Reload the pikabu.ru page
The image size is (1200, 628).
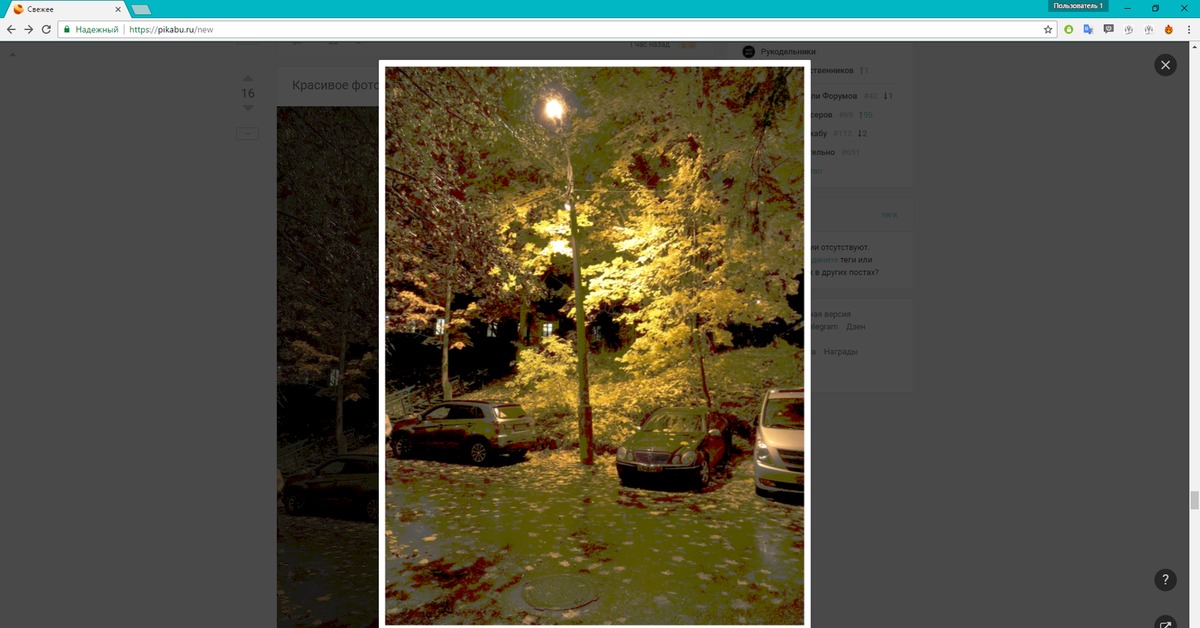pyautogui.click(x=46, y=30)
